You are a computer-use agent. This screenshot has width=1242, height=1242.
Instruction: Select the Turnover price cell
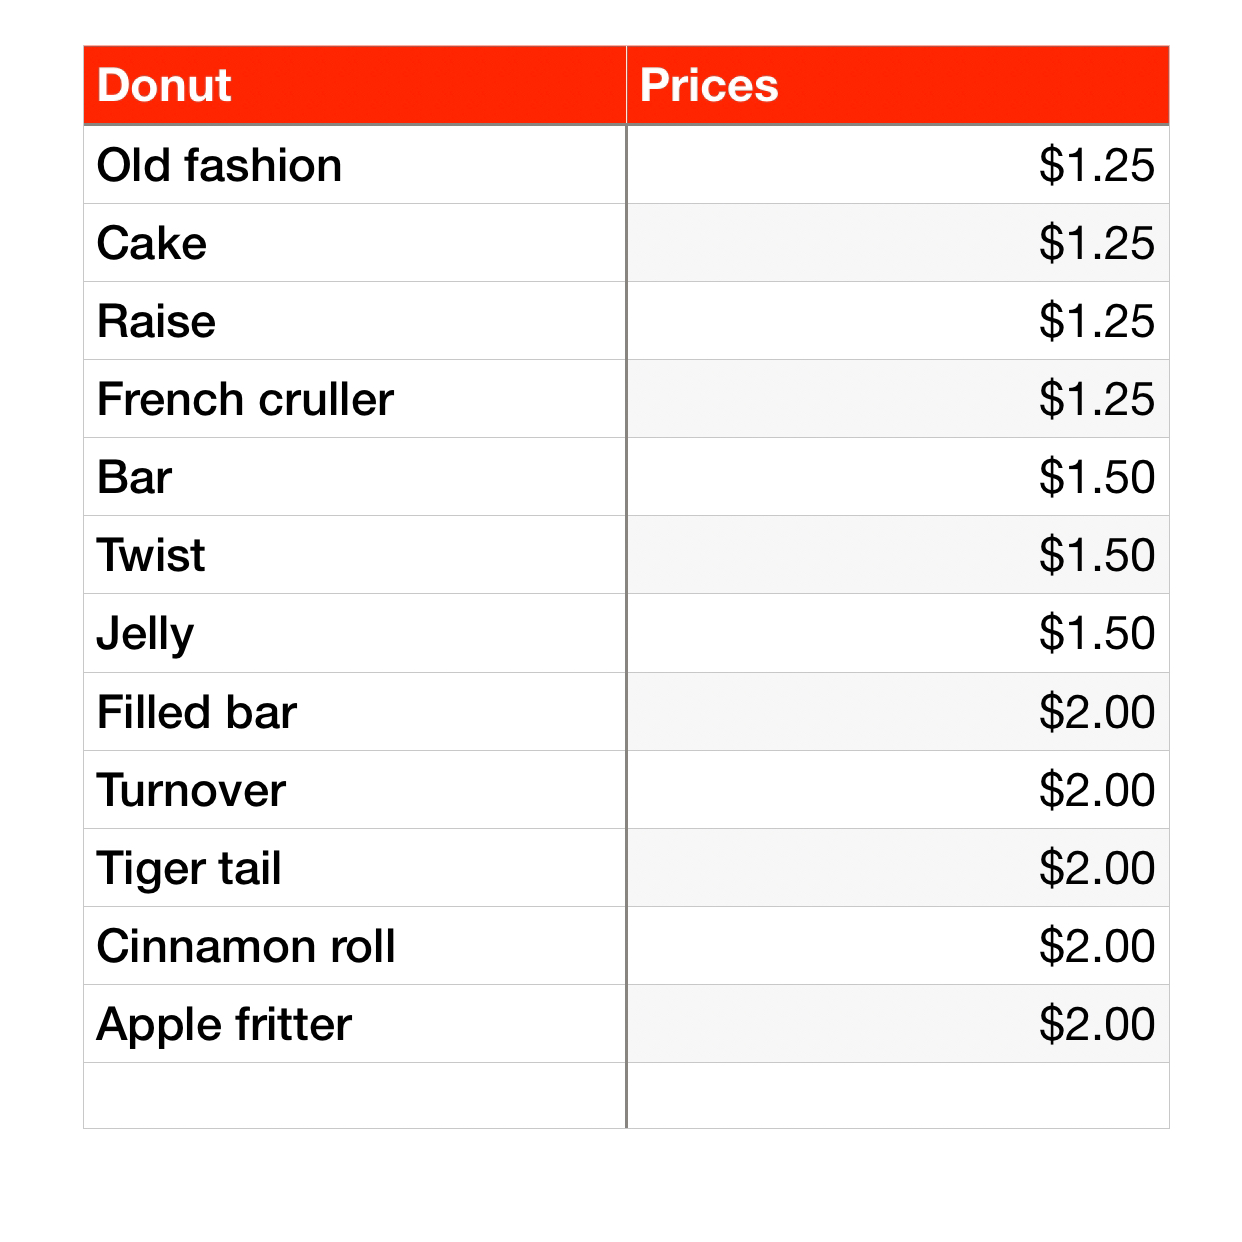click(x=897, y=790)
